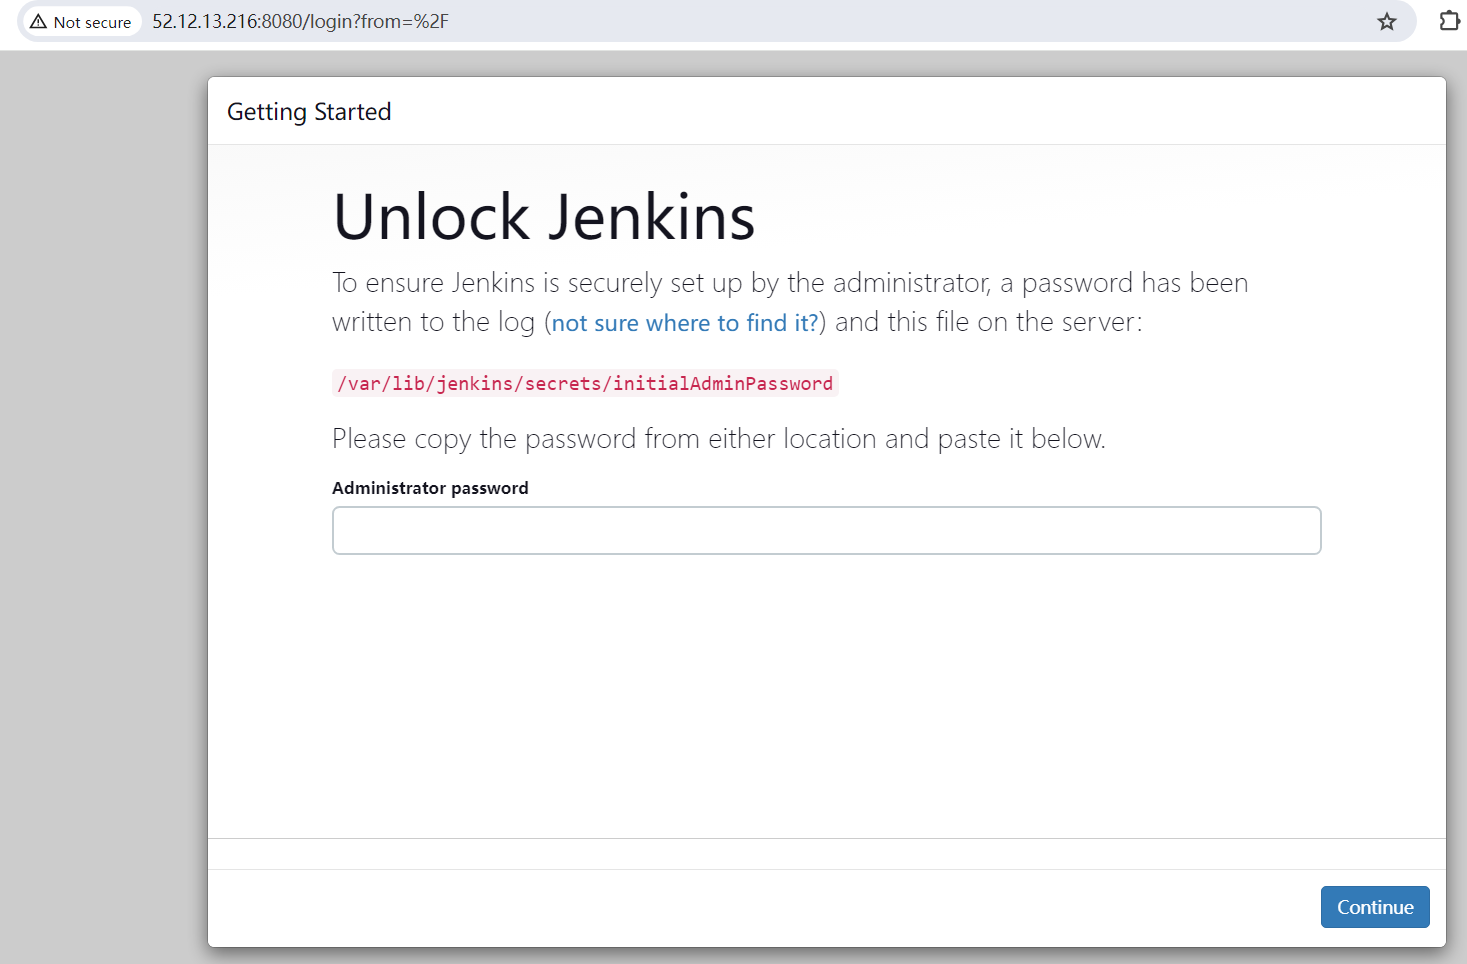
Task: Select the URL in the address bar
Action: click(x=300, y=21)
